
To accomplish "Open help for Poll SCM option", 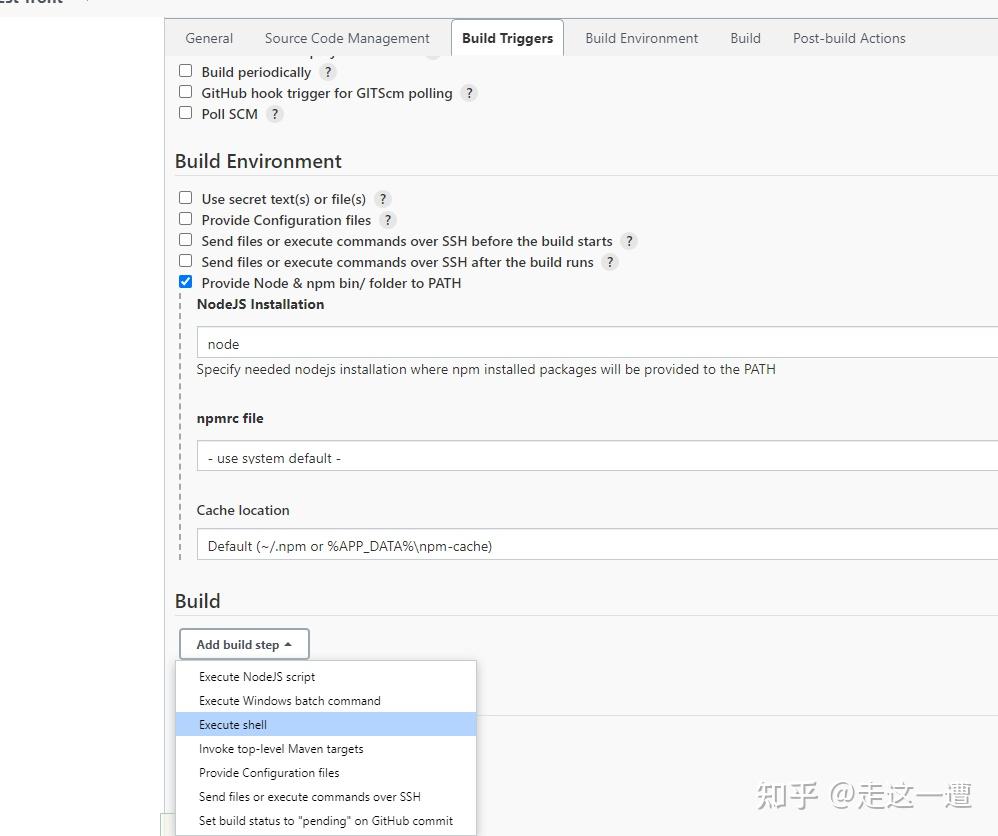I will tap(277, 114).
